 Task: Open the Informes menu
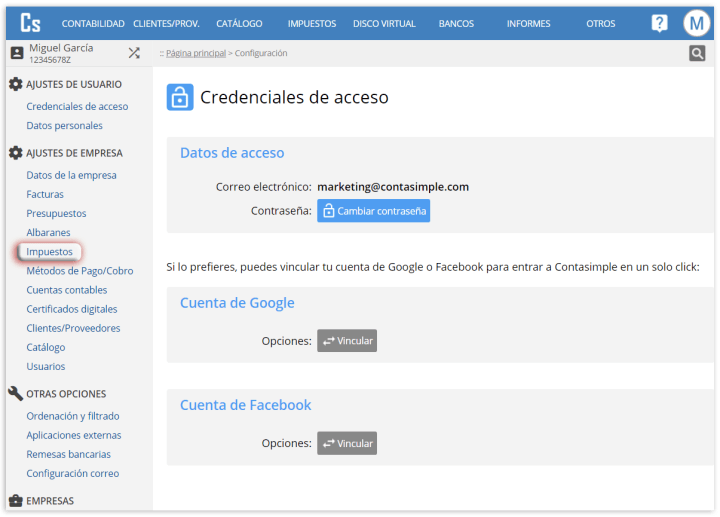pyautogui.click(x=528, y=23)
